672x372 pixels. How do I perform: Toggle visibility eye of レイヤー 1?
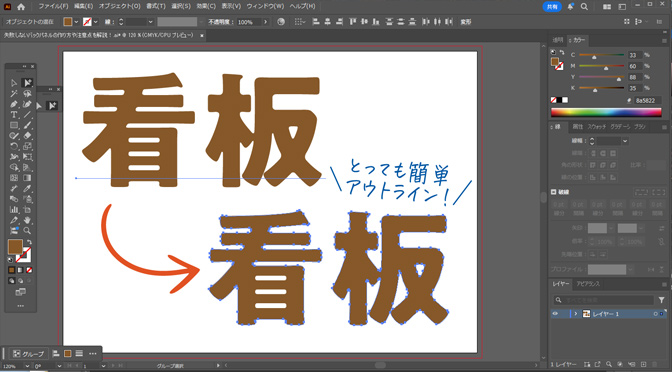(555, 314)
